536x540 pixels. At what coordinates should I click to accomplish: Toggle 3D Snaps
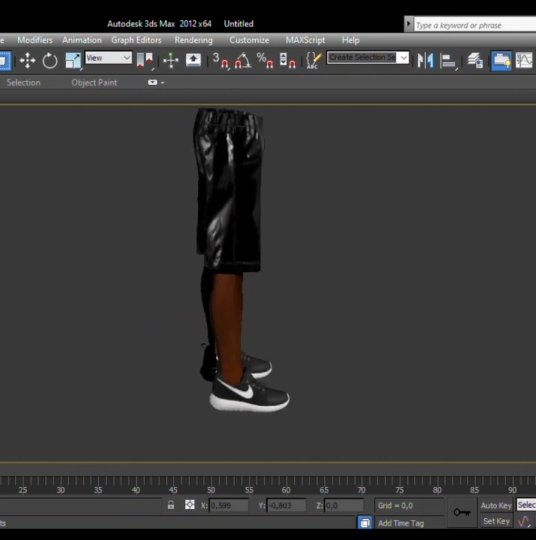[220, 60]
